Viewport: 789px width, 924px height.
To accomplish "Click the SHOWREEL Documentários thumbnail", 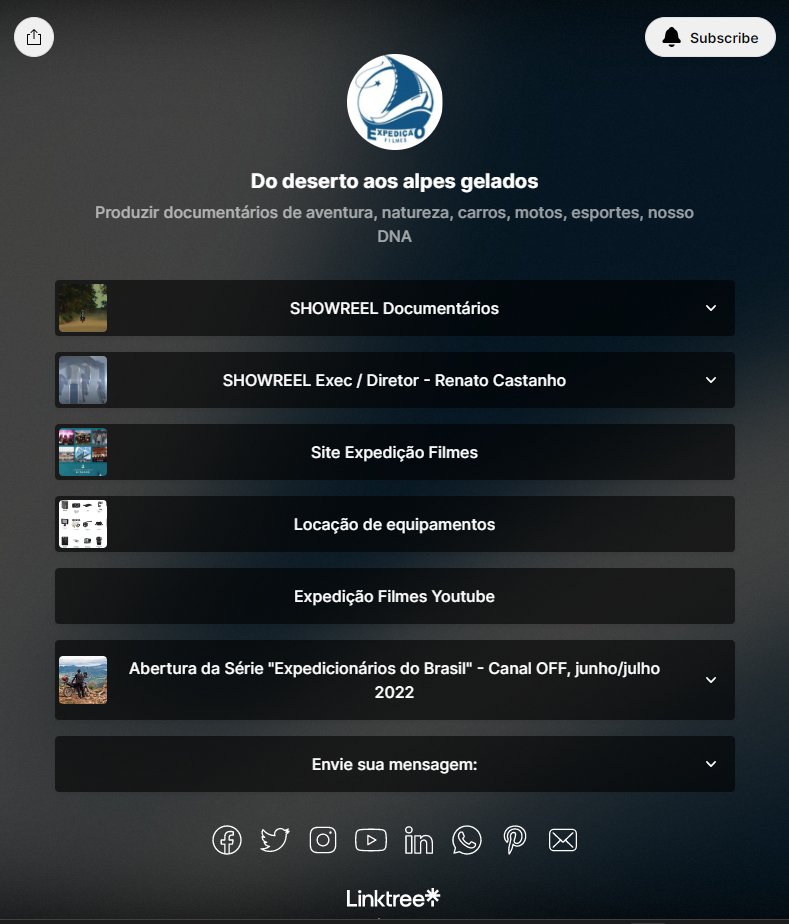I will pos(83,308).
